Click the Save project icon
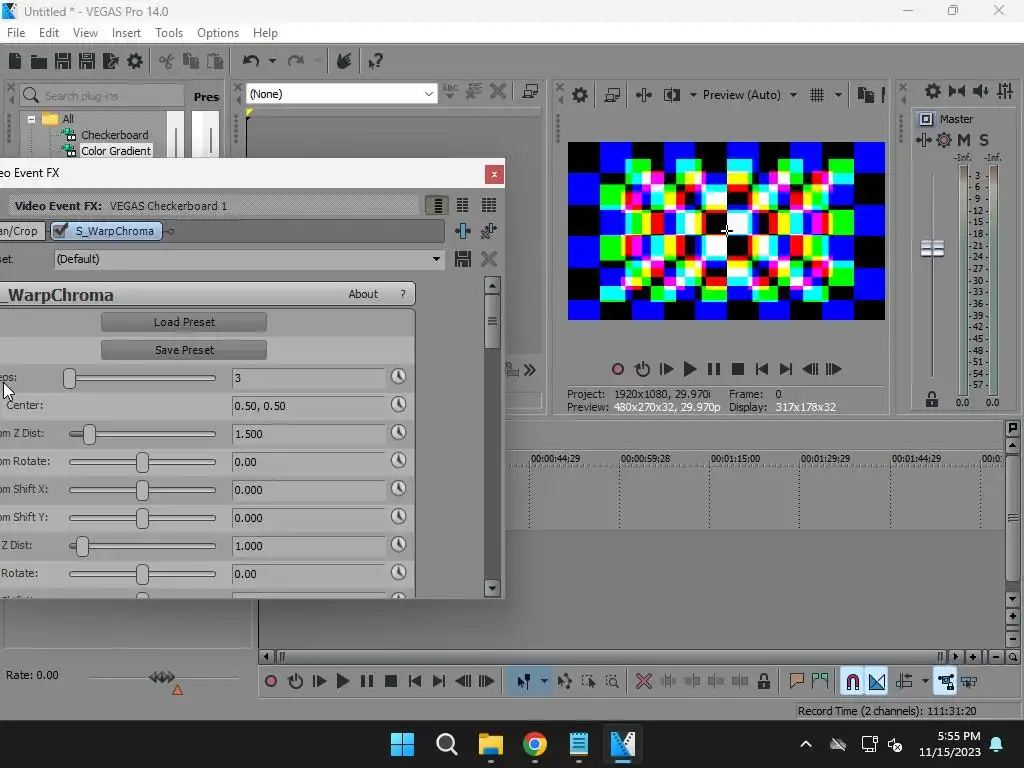 pos(63,61)
